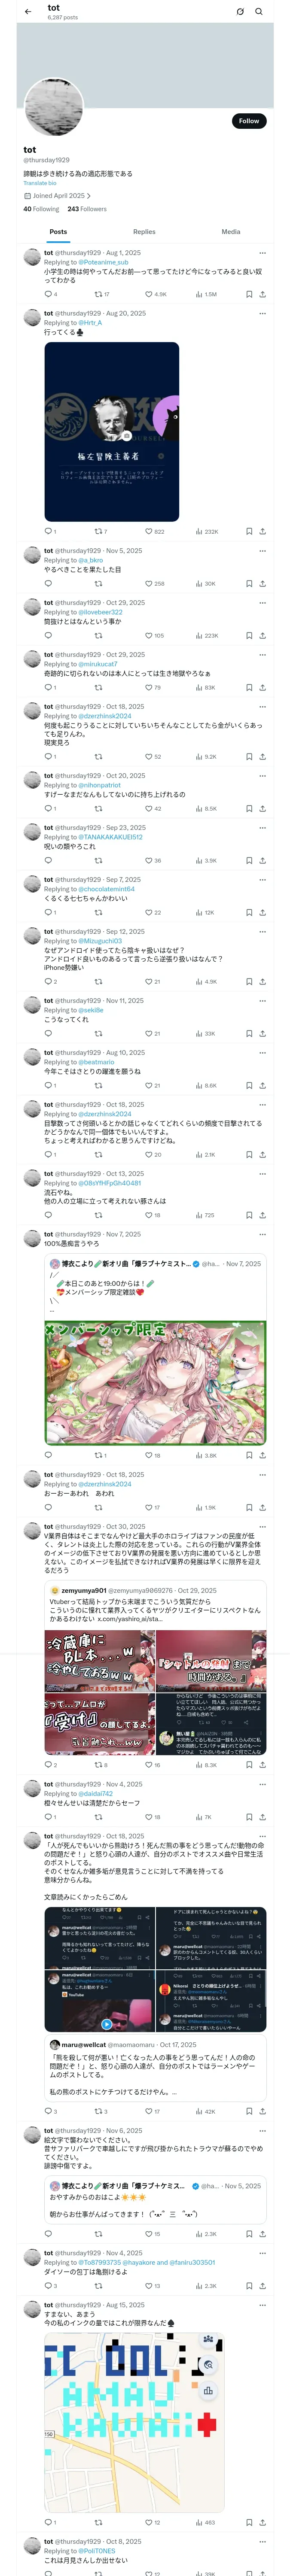Expand the Joined April 2025 chevron
Image resolution: width=290 pixels, height=2576 pixels.
pos(89,196)
